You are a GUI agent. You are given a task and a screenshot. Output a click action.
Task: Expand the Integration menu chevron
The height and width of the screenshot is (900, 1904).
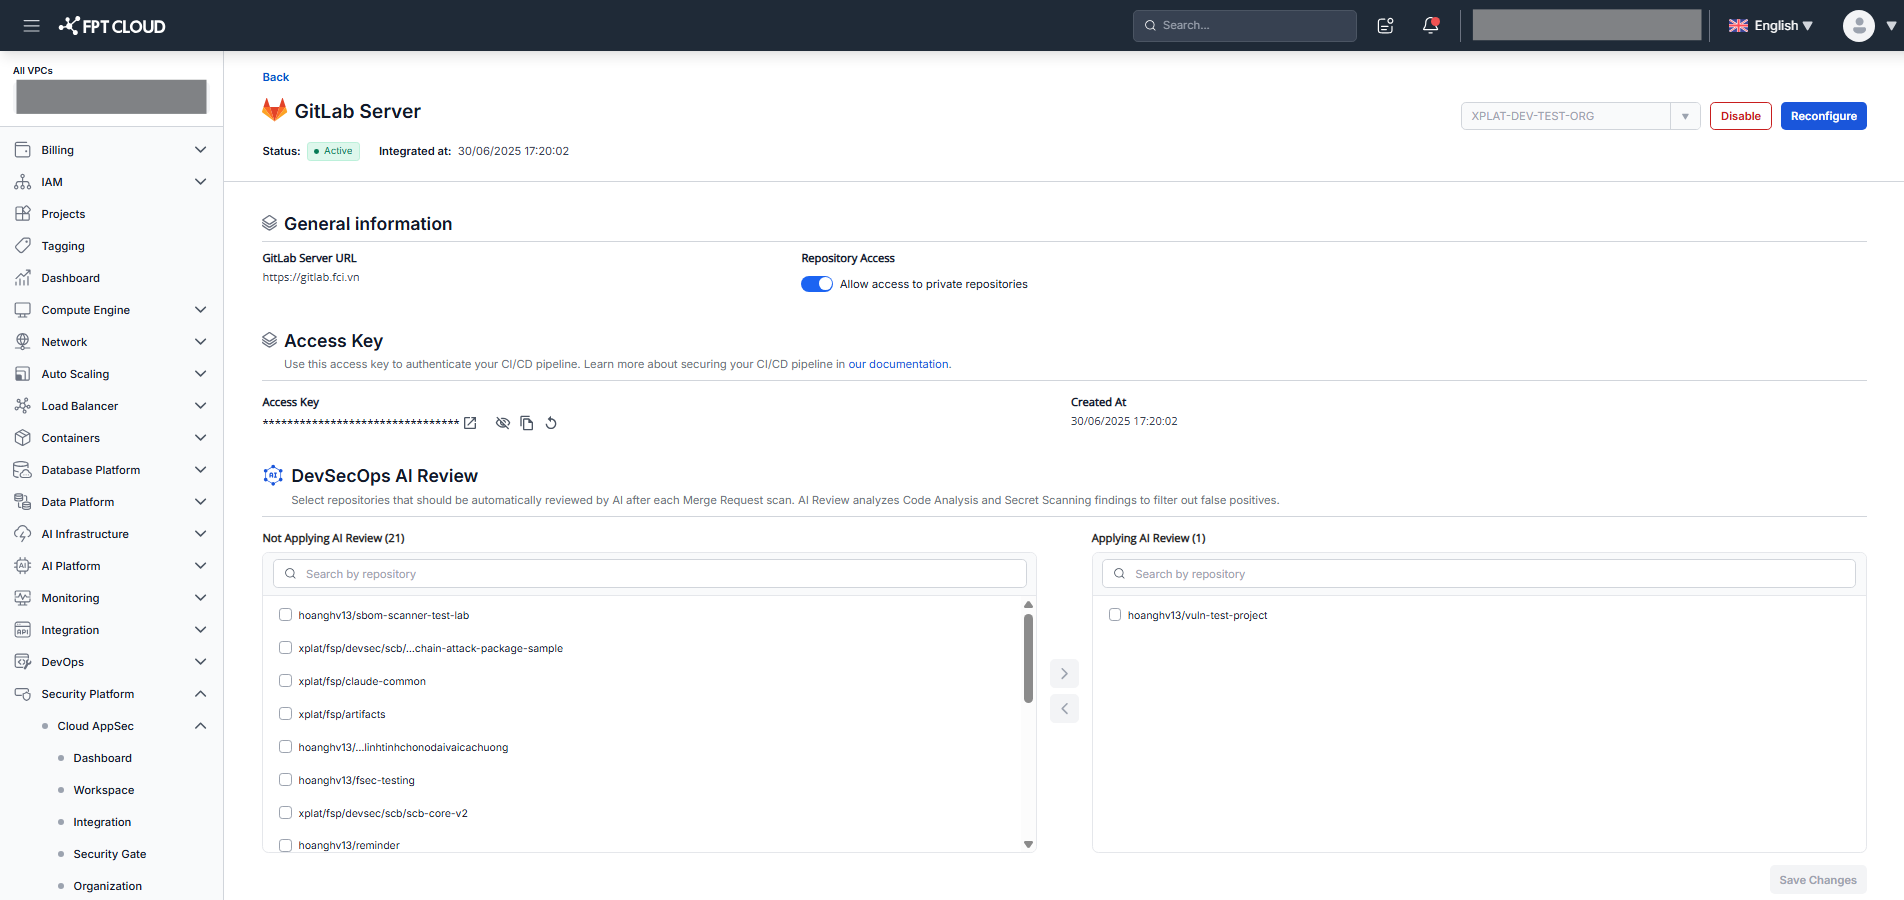coord(200,630)
